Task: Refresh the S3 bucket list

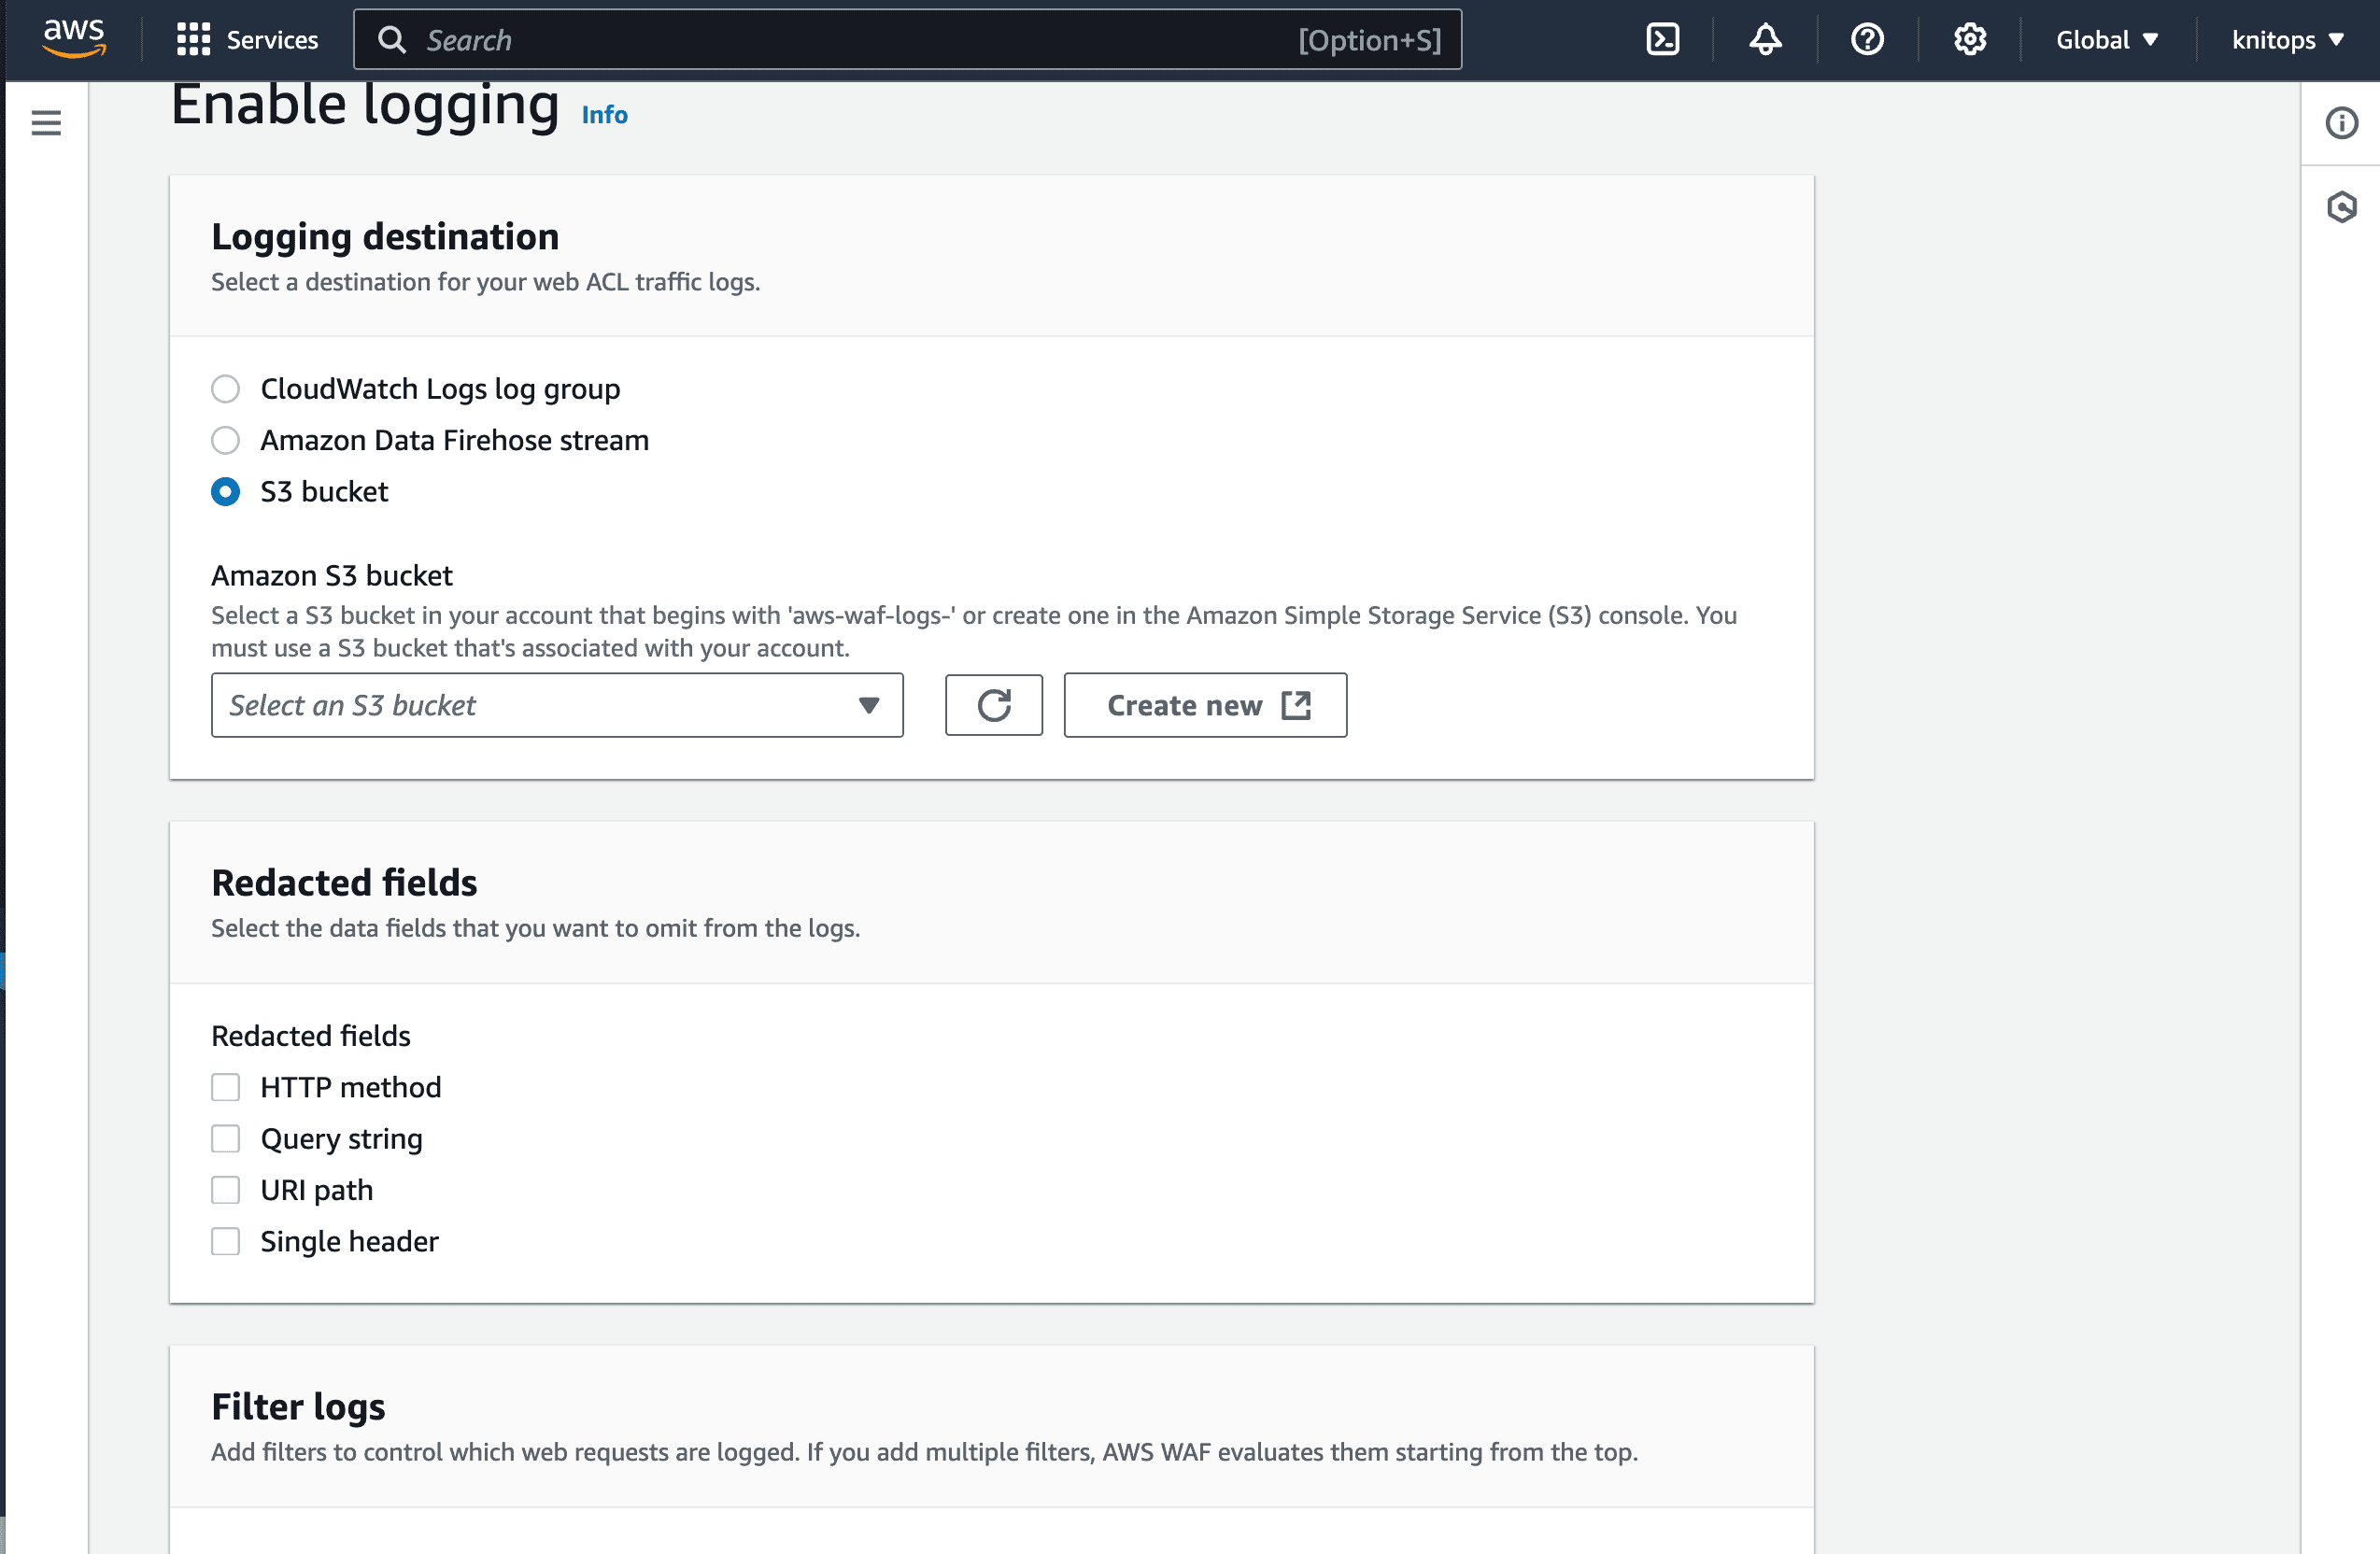Action: coord(993,705)
